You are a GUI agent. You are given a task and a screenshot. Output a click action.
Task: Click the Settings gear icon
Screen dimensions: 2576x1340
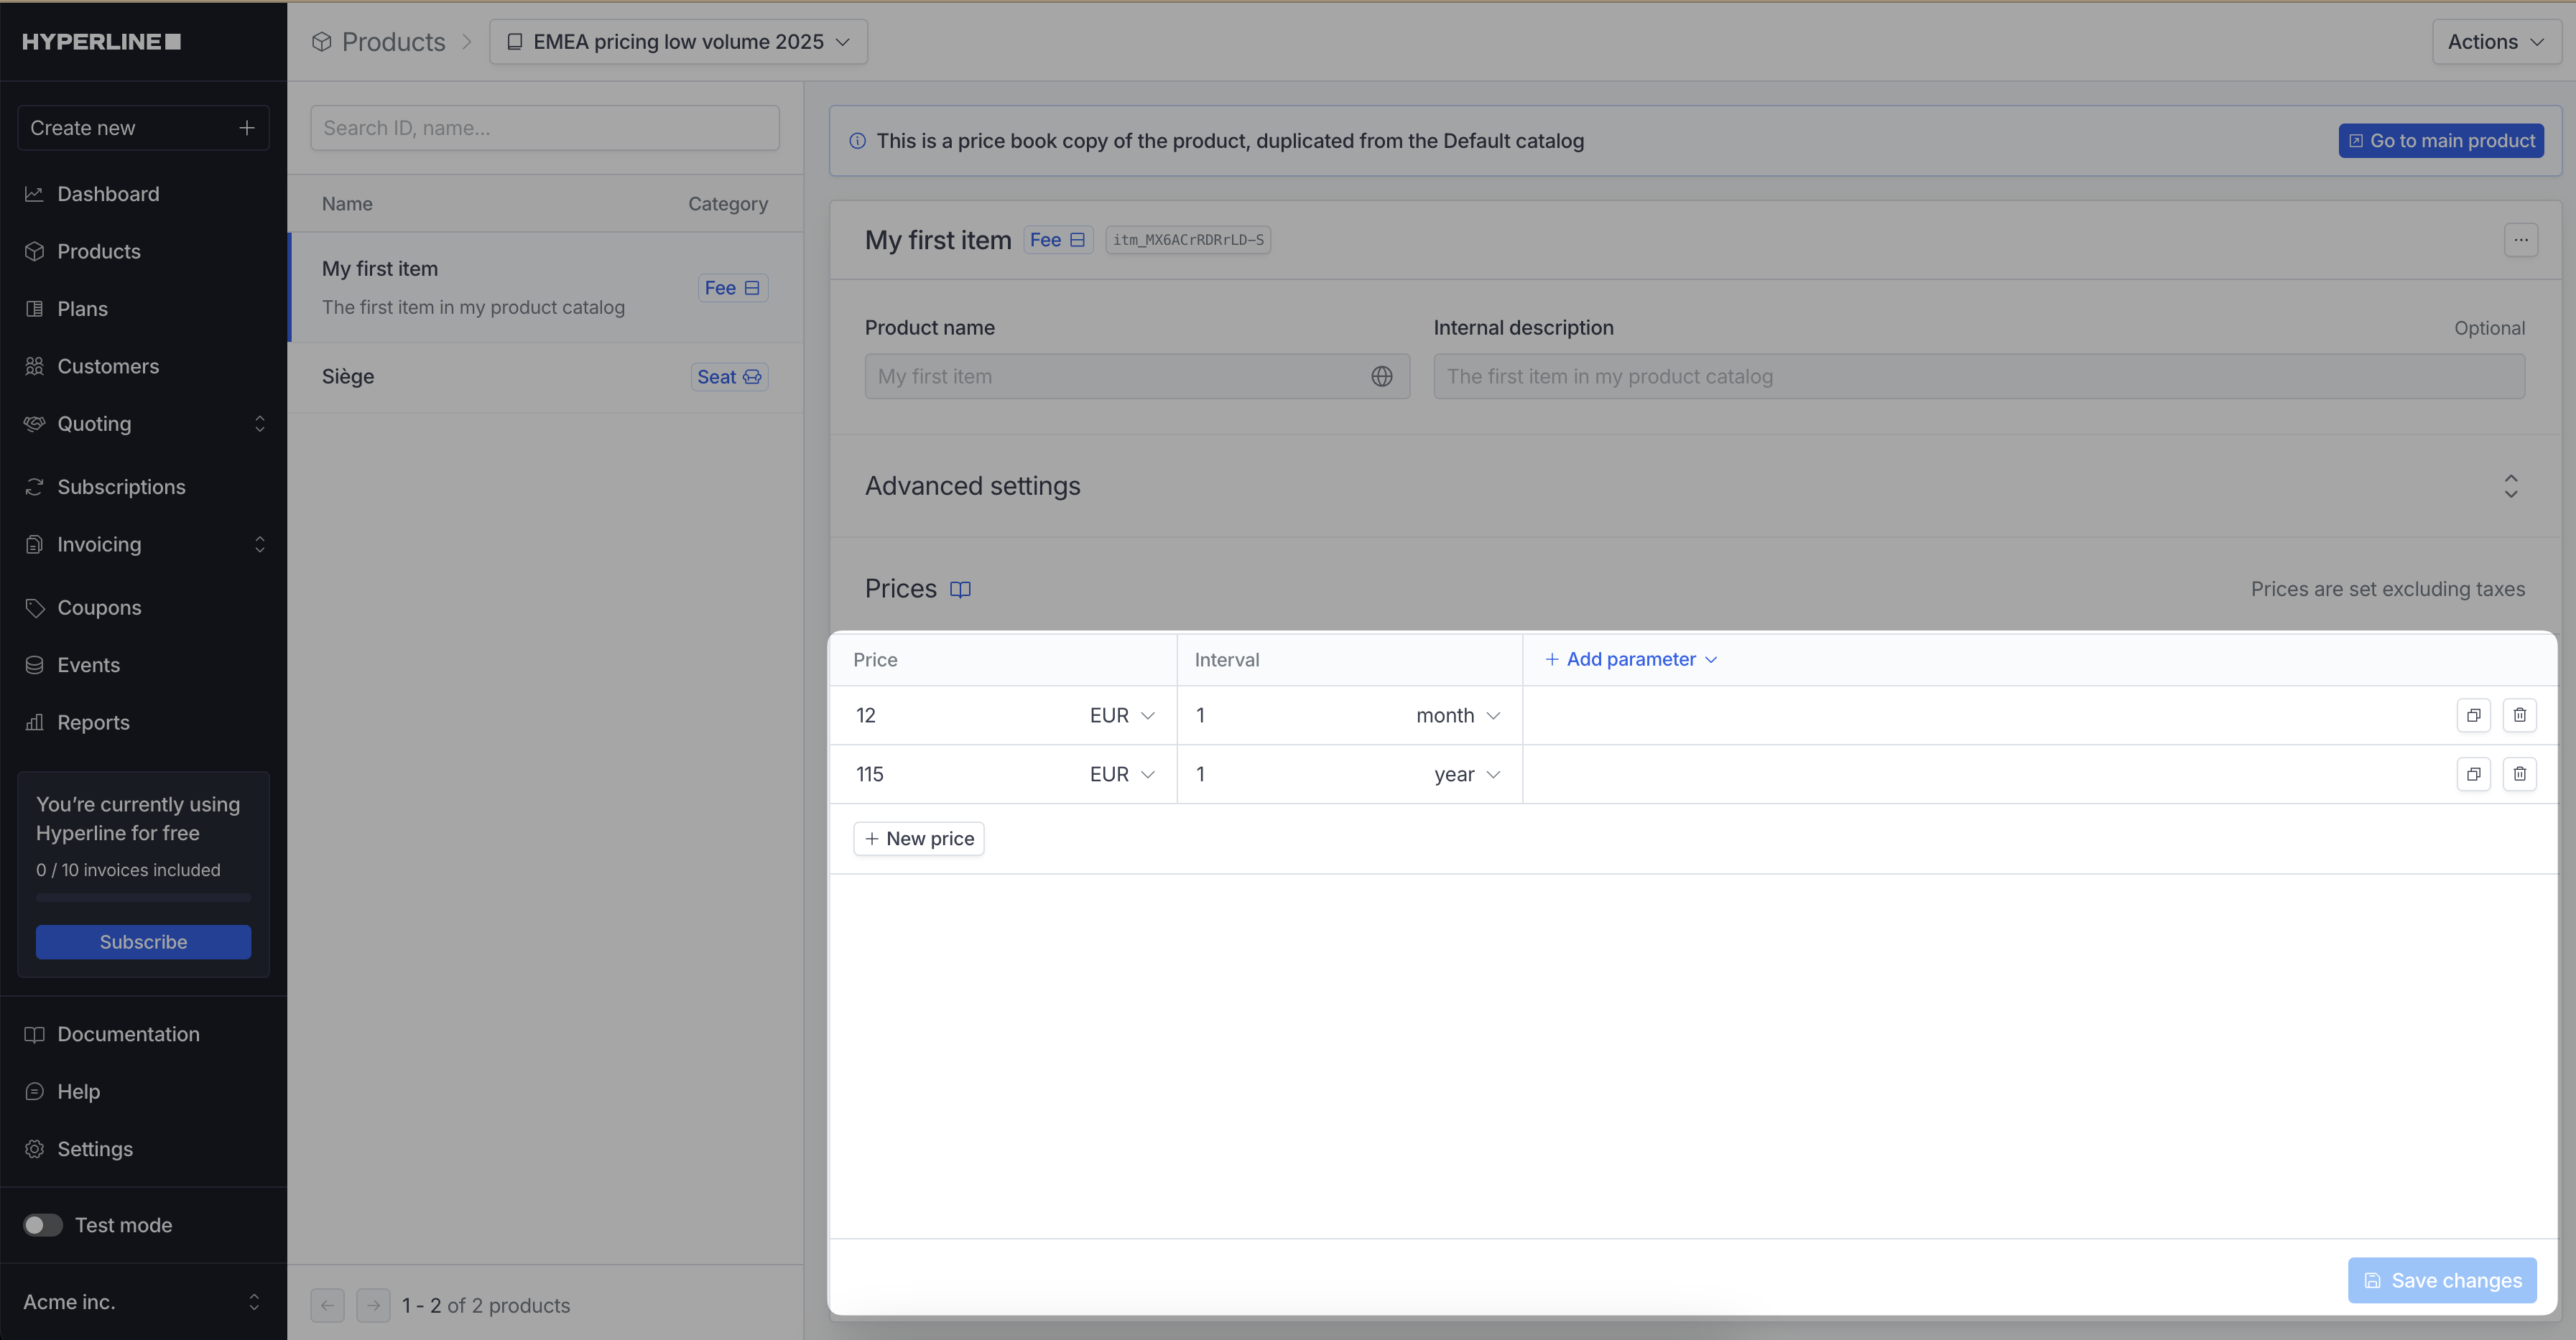tap(35, 1149)
